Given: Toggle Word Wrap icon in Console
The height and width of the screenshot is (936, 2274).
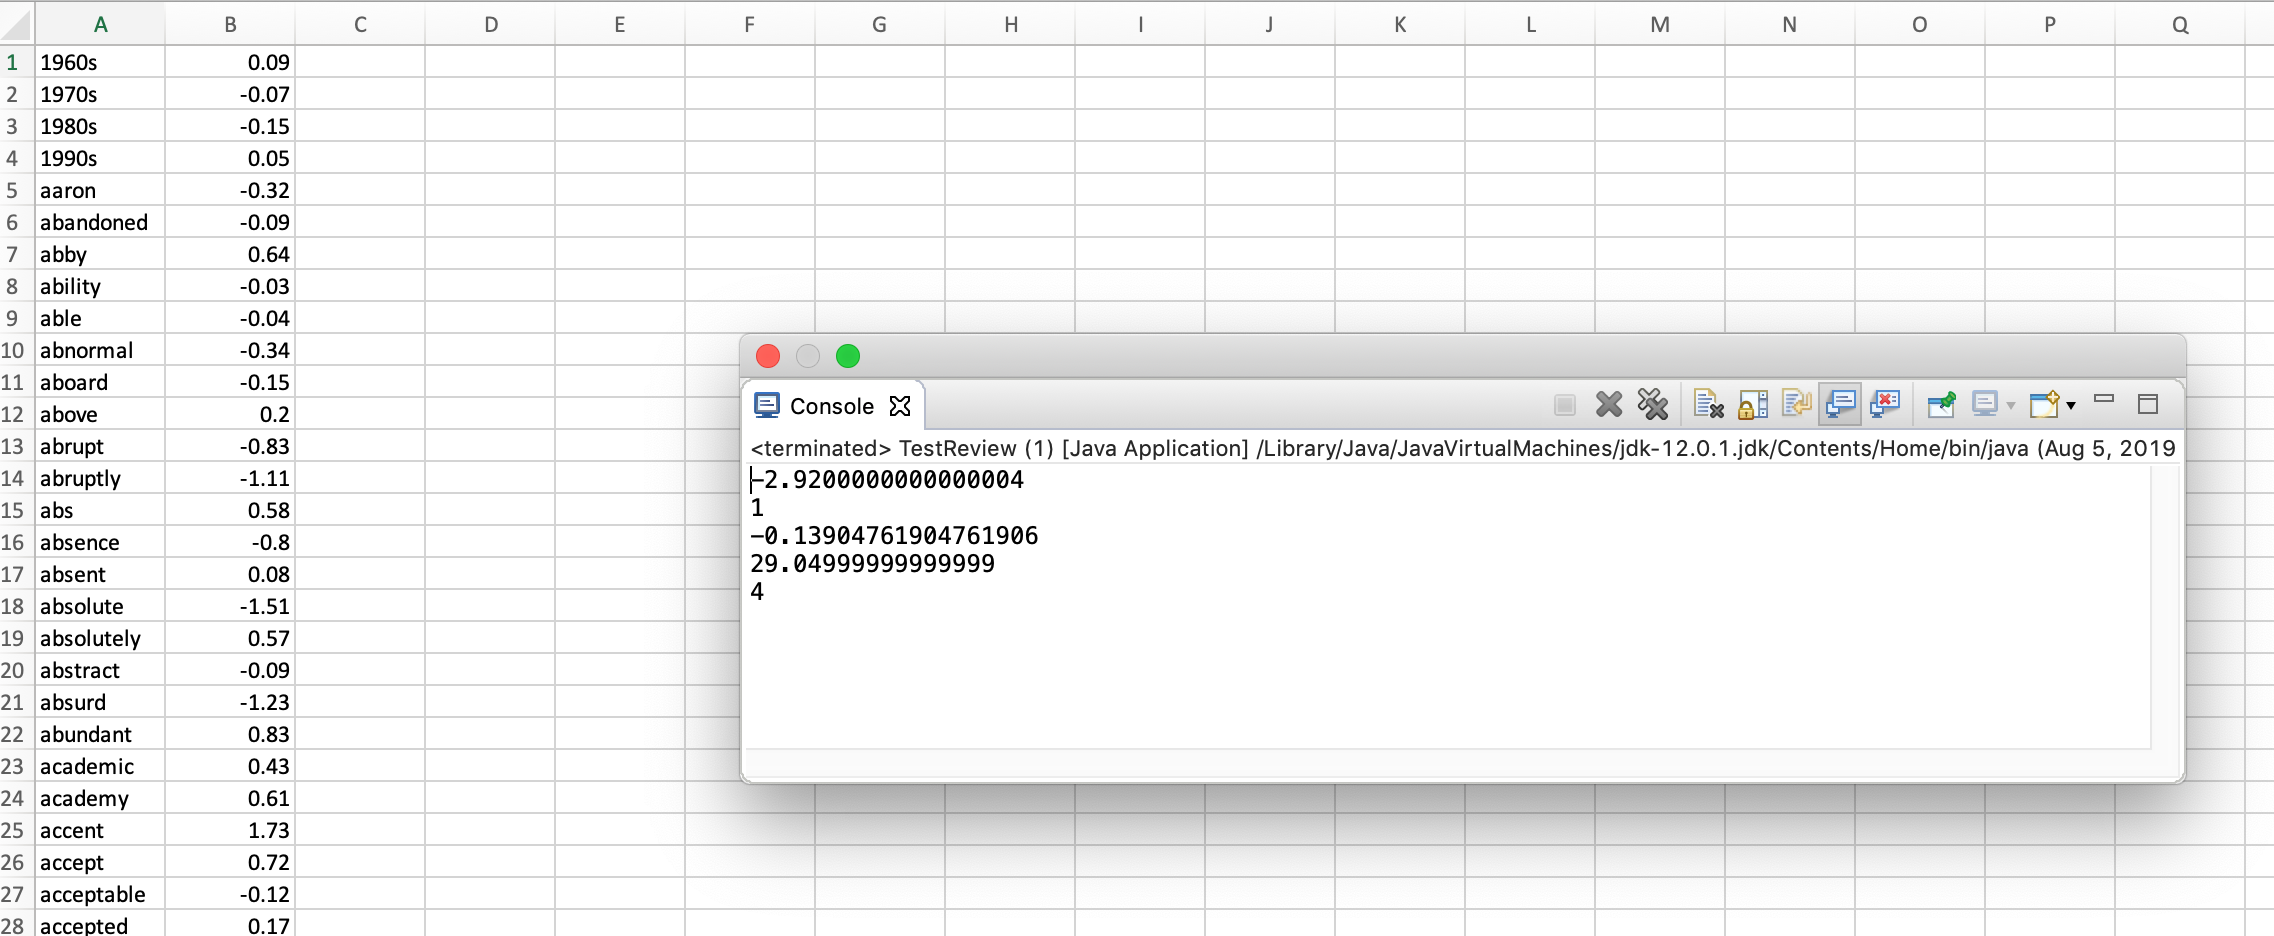Looking at the screenshot, I should click(x=1797, y=404).
